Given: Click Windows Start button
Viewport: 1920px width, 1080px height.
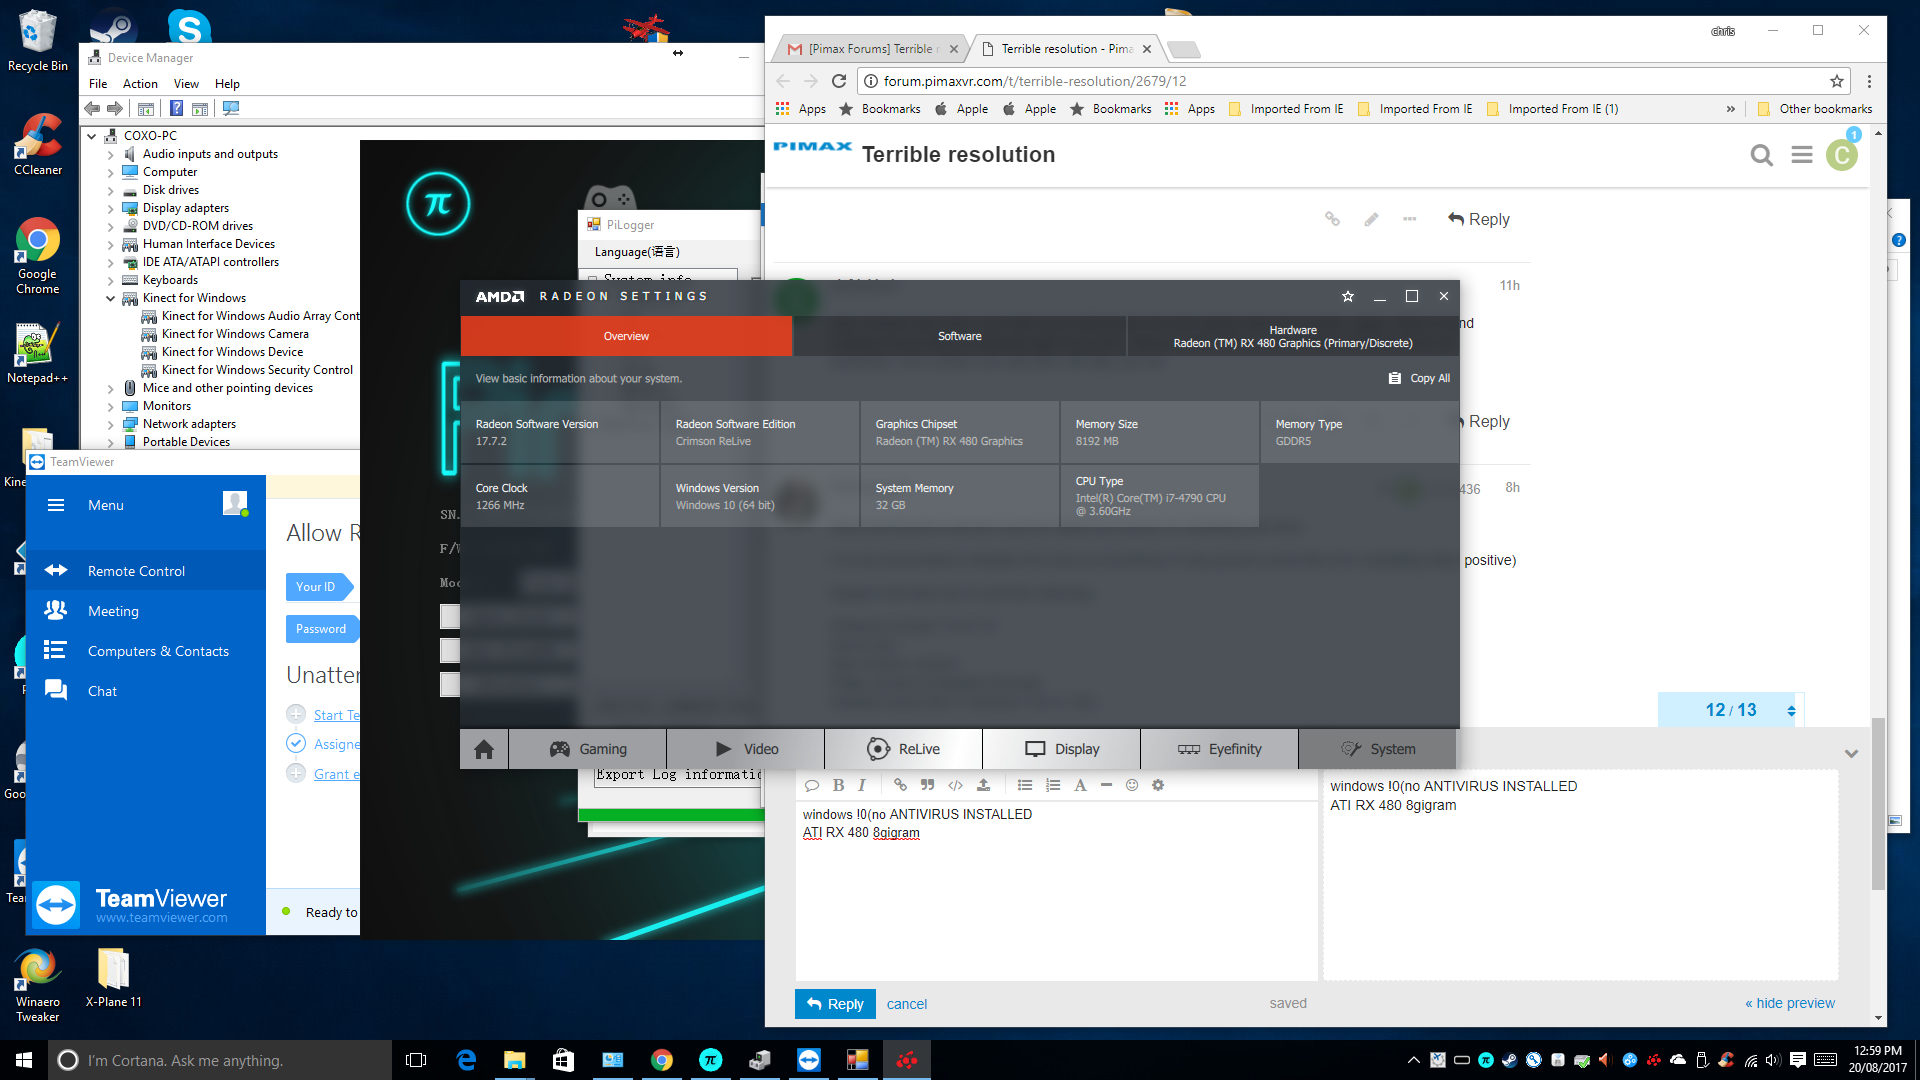Looking at the screenshot, I should tap(24, 1060).
